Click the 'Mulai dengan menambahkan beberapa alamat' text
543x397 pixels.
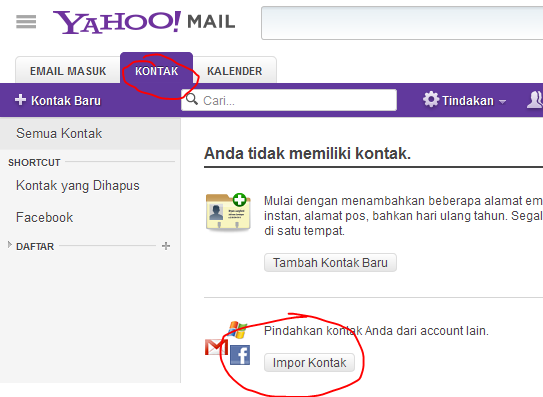pos(403,216)
